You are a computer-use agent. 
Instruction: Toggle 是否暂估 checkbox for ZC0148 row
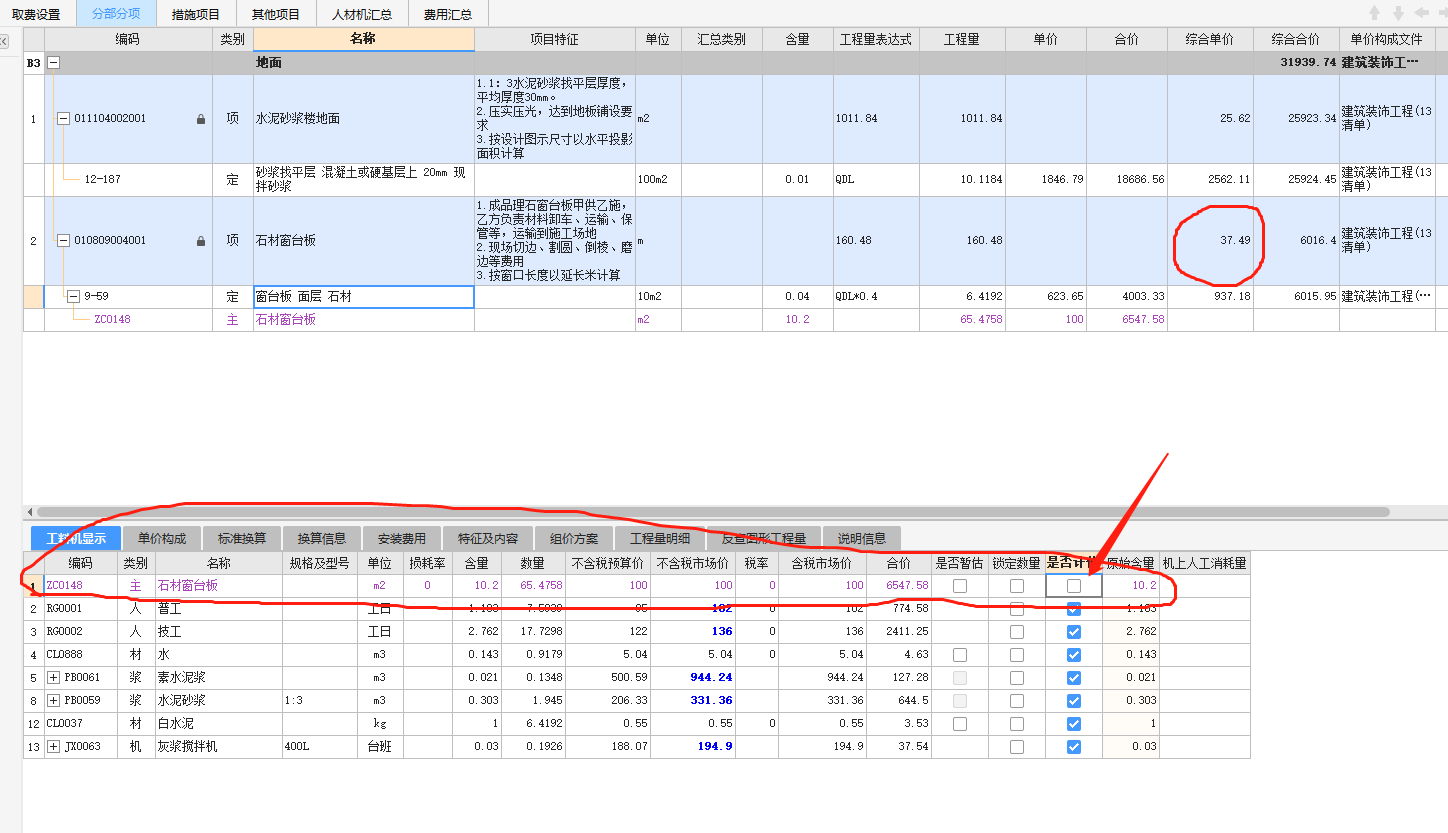(x=960, y=586)
